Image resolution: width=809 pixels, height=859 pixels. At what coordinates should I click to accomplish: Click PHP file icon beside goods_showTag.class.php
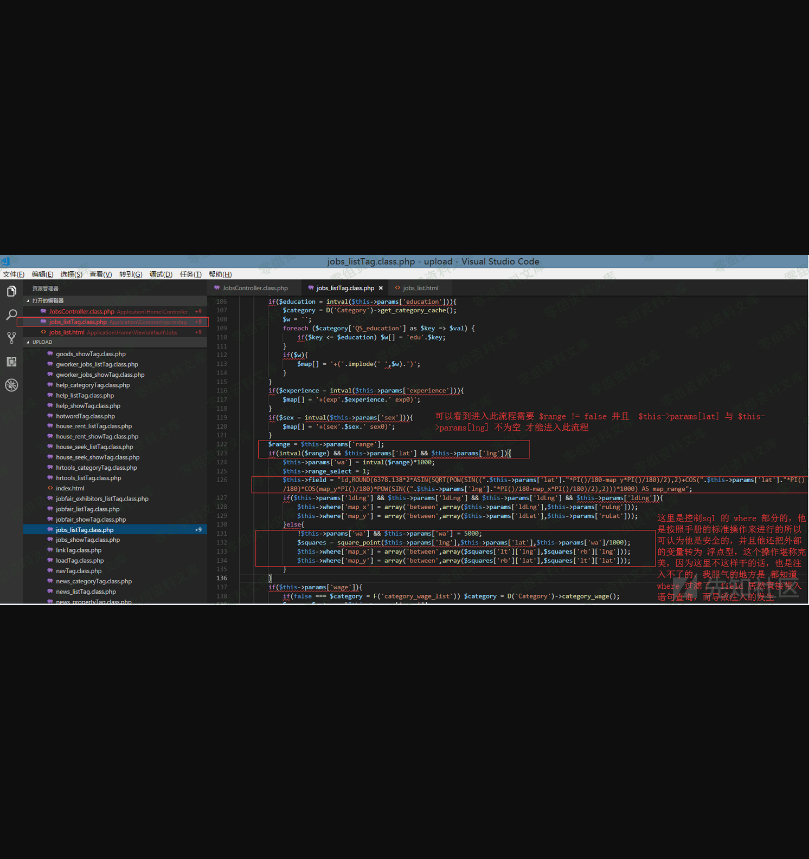49,354
